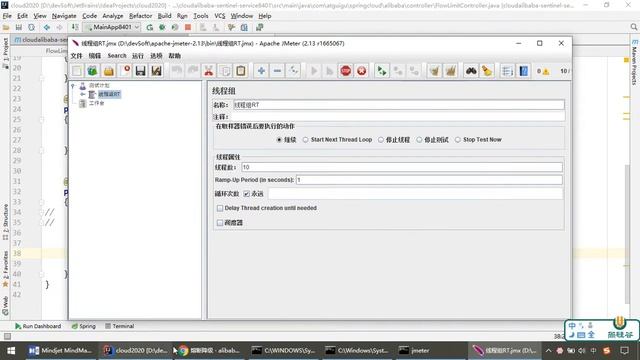Reset search with the yellow brush icon
The height and width of the screenshot is (360, 640).
(487, 71)
